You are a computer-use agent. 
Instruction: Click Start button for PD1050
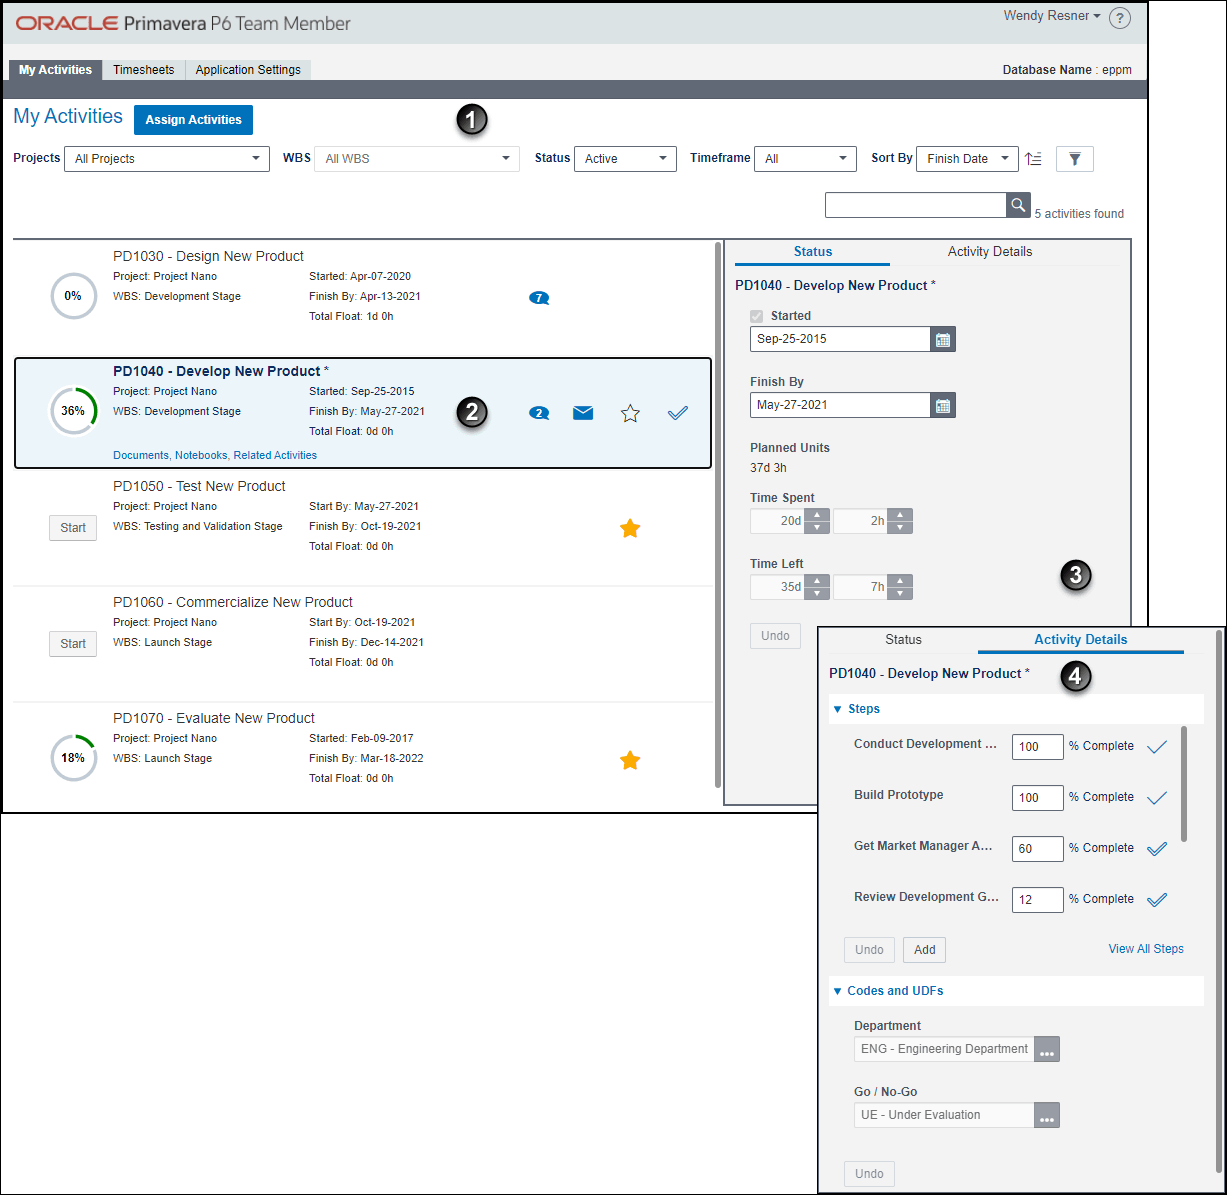tap(73, 528)
